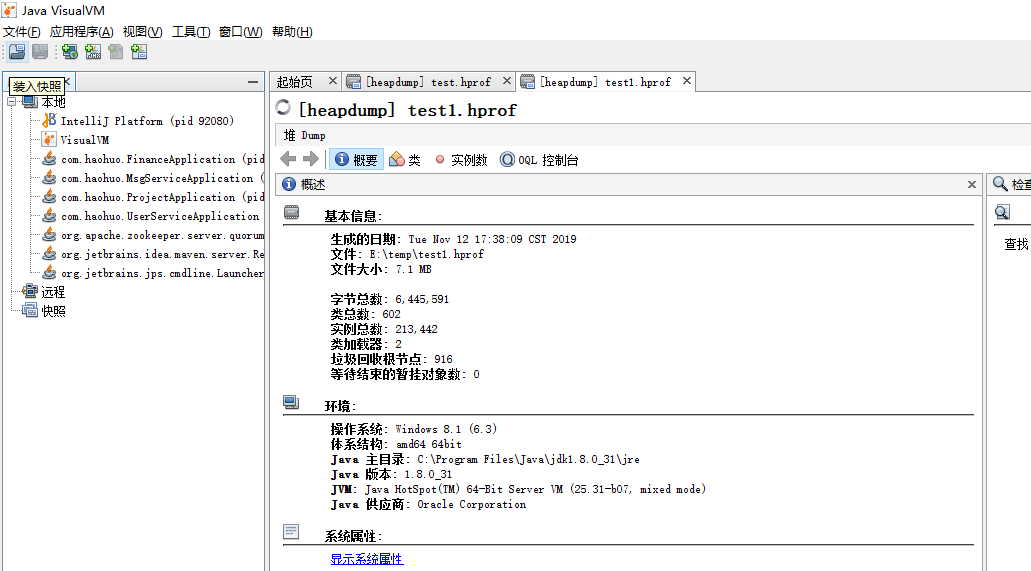Show the 概要 summary view
The height and width of the screenshot is (571, 1031).
click(x=356, y=160)
